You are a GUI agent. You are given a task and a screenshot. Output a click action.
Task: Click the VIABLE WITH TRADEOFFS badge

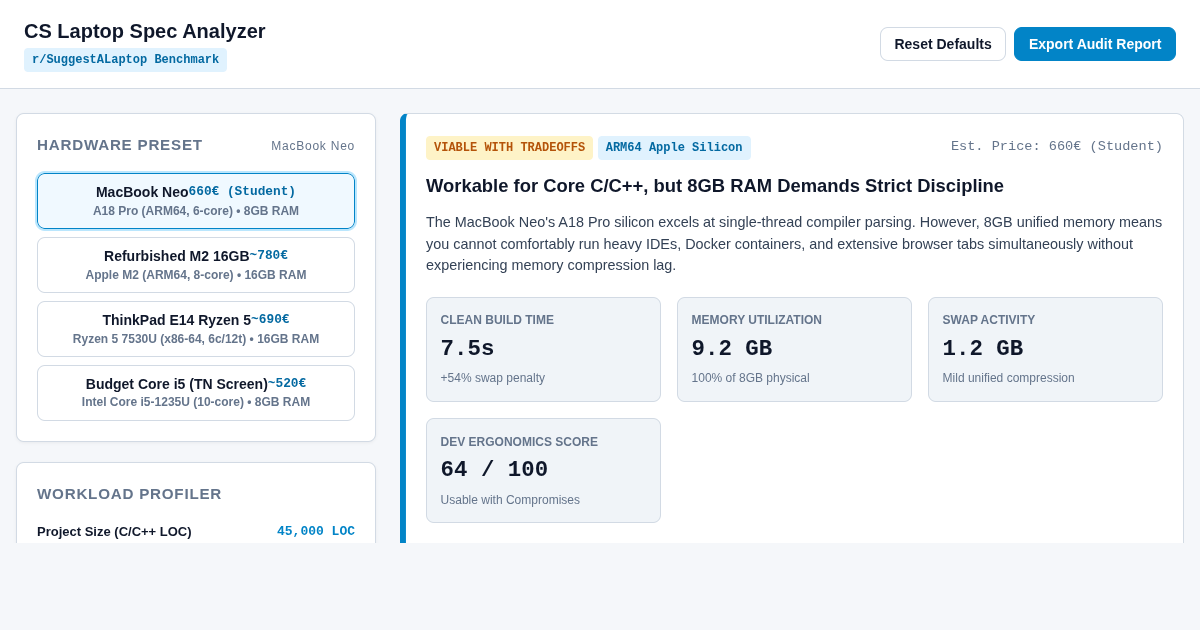(509, 148)
